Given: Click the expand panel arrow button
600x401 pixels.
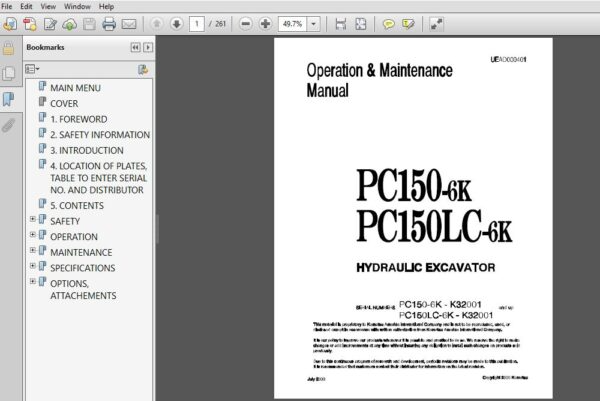Looking at the screenshot, I should pyautogui.click(x=148, y=47).
